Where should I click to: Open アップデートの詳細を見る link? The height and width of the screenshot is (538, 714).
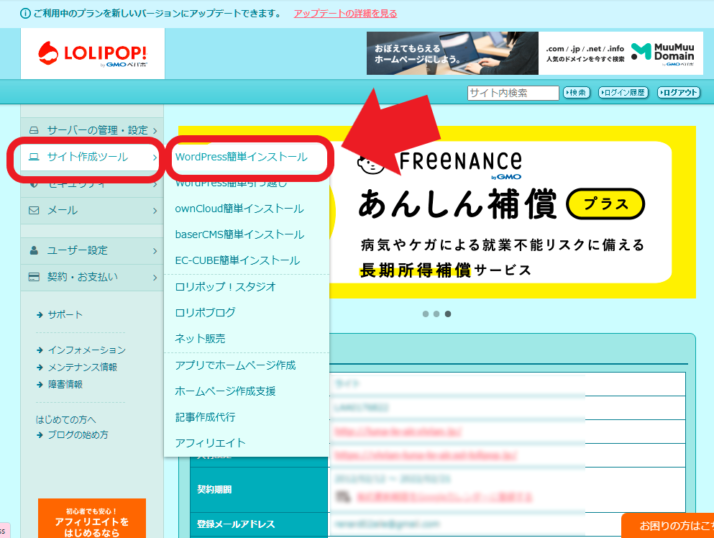(345, 14)
